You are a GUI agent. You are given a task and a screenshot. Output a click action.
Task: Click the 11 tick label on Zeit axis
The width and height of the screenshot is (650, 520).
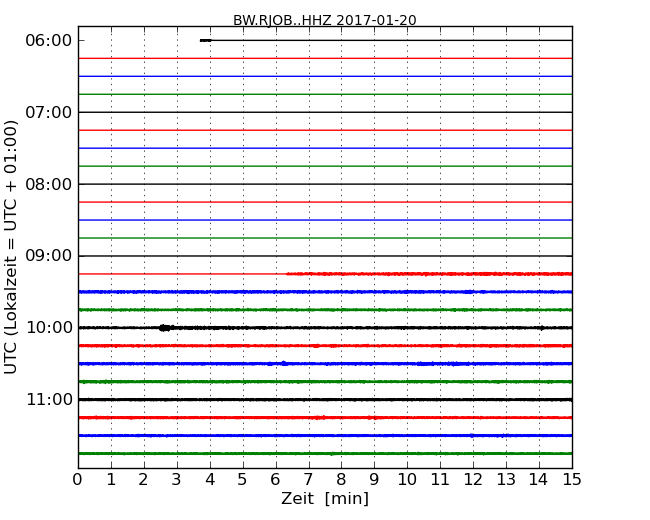click(440, 480)
